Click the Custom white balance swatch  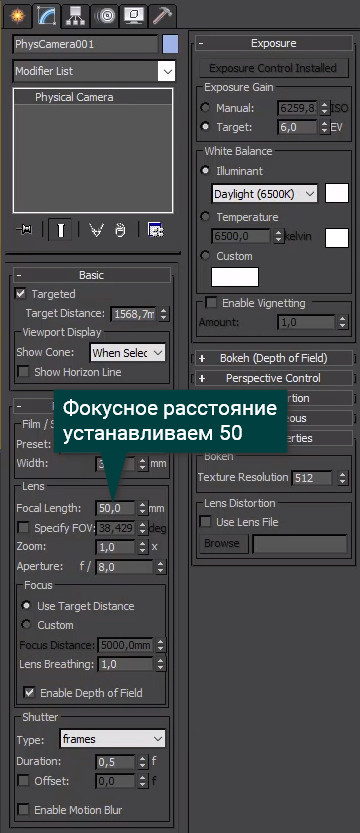(x=235, y=277)
